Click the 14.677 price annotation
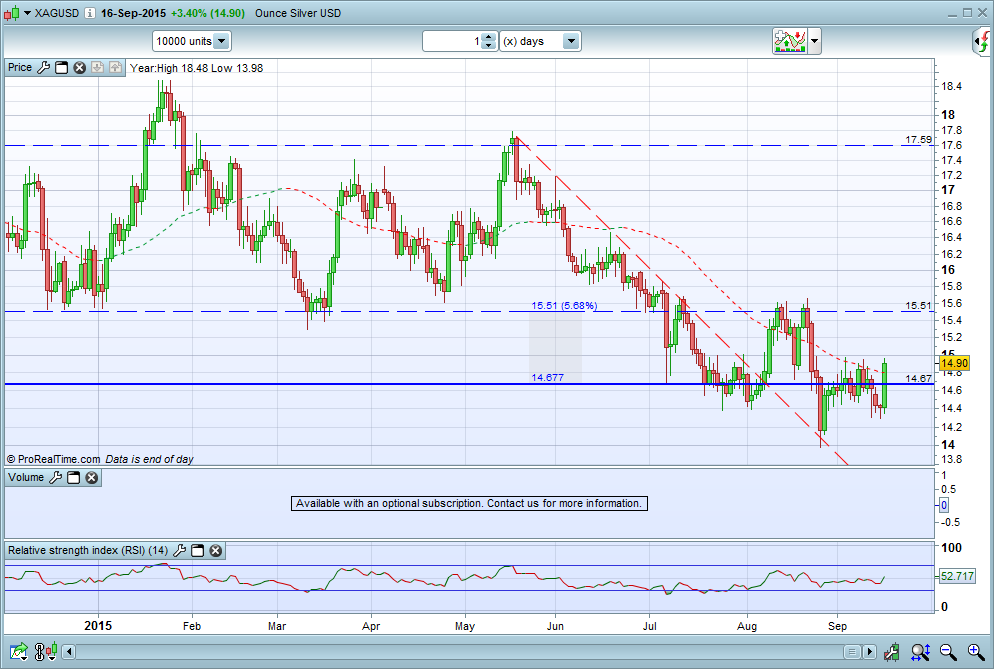The width and height of the screenshot is (994, 669). (547, 378)
